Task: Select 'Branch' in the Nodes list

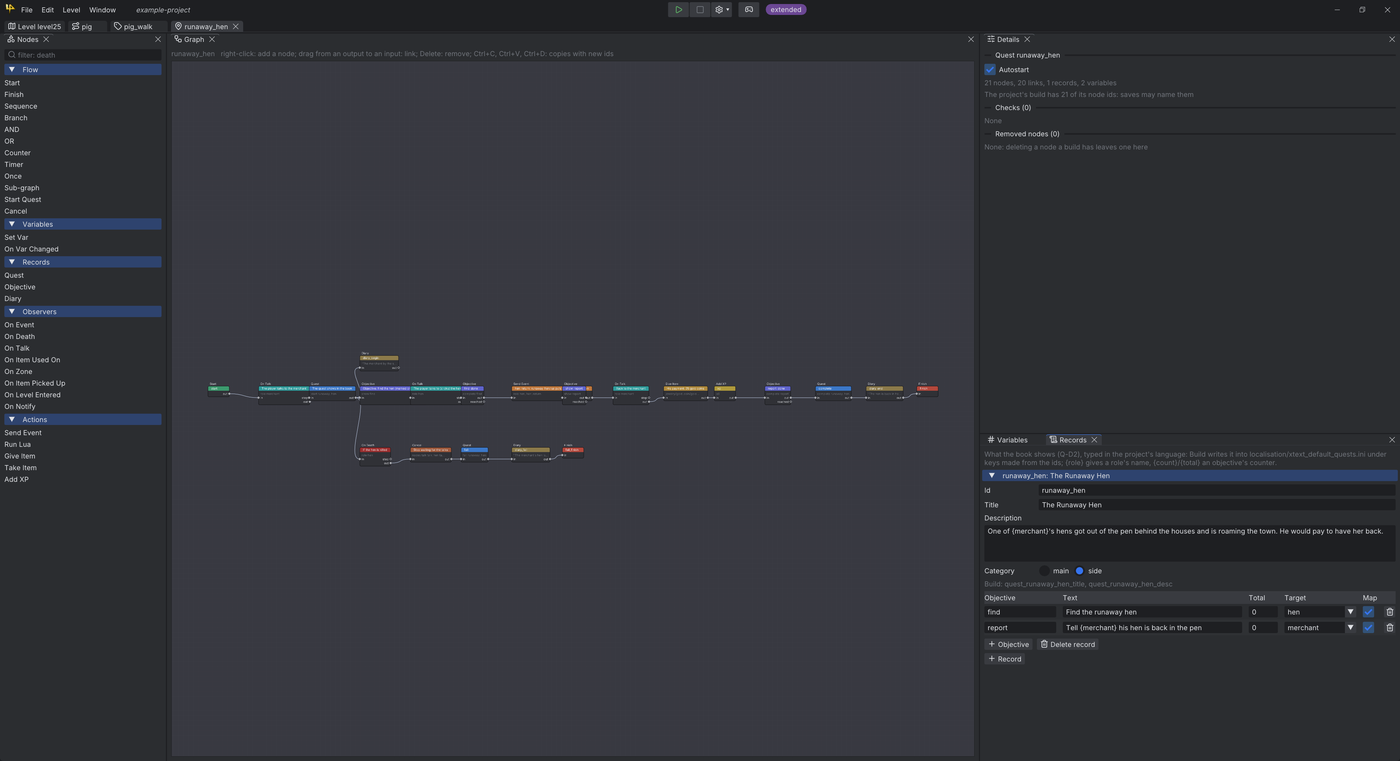Action: 16,118
